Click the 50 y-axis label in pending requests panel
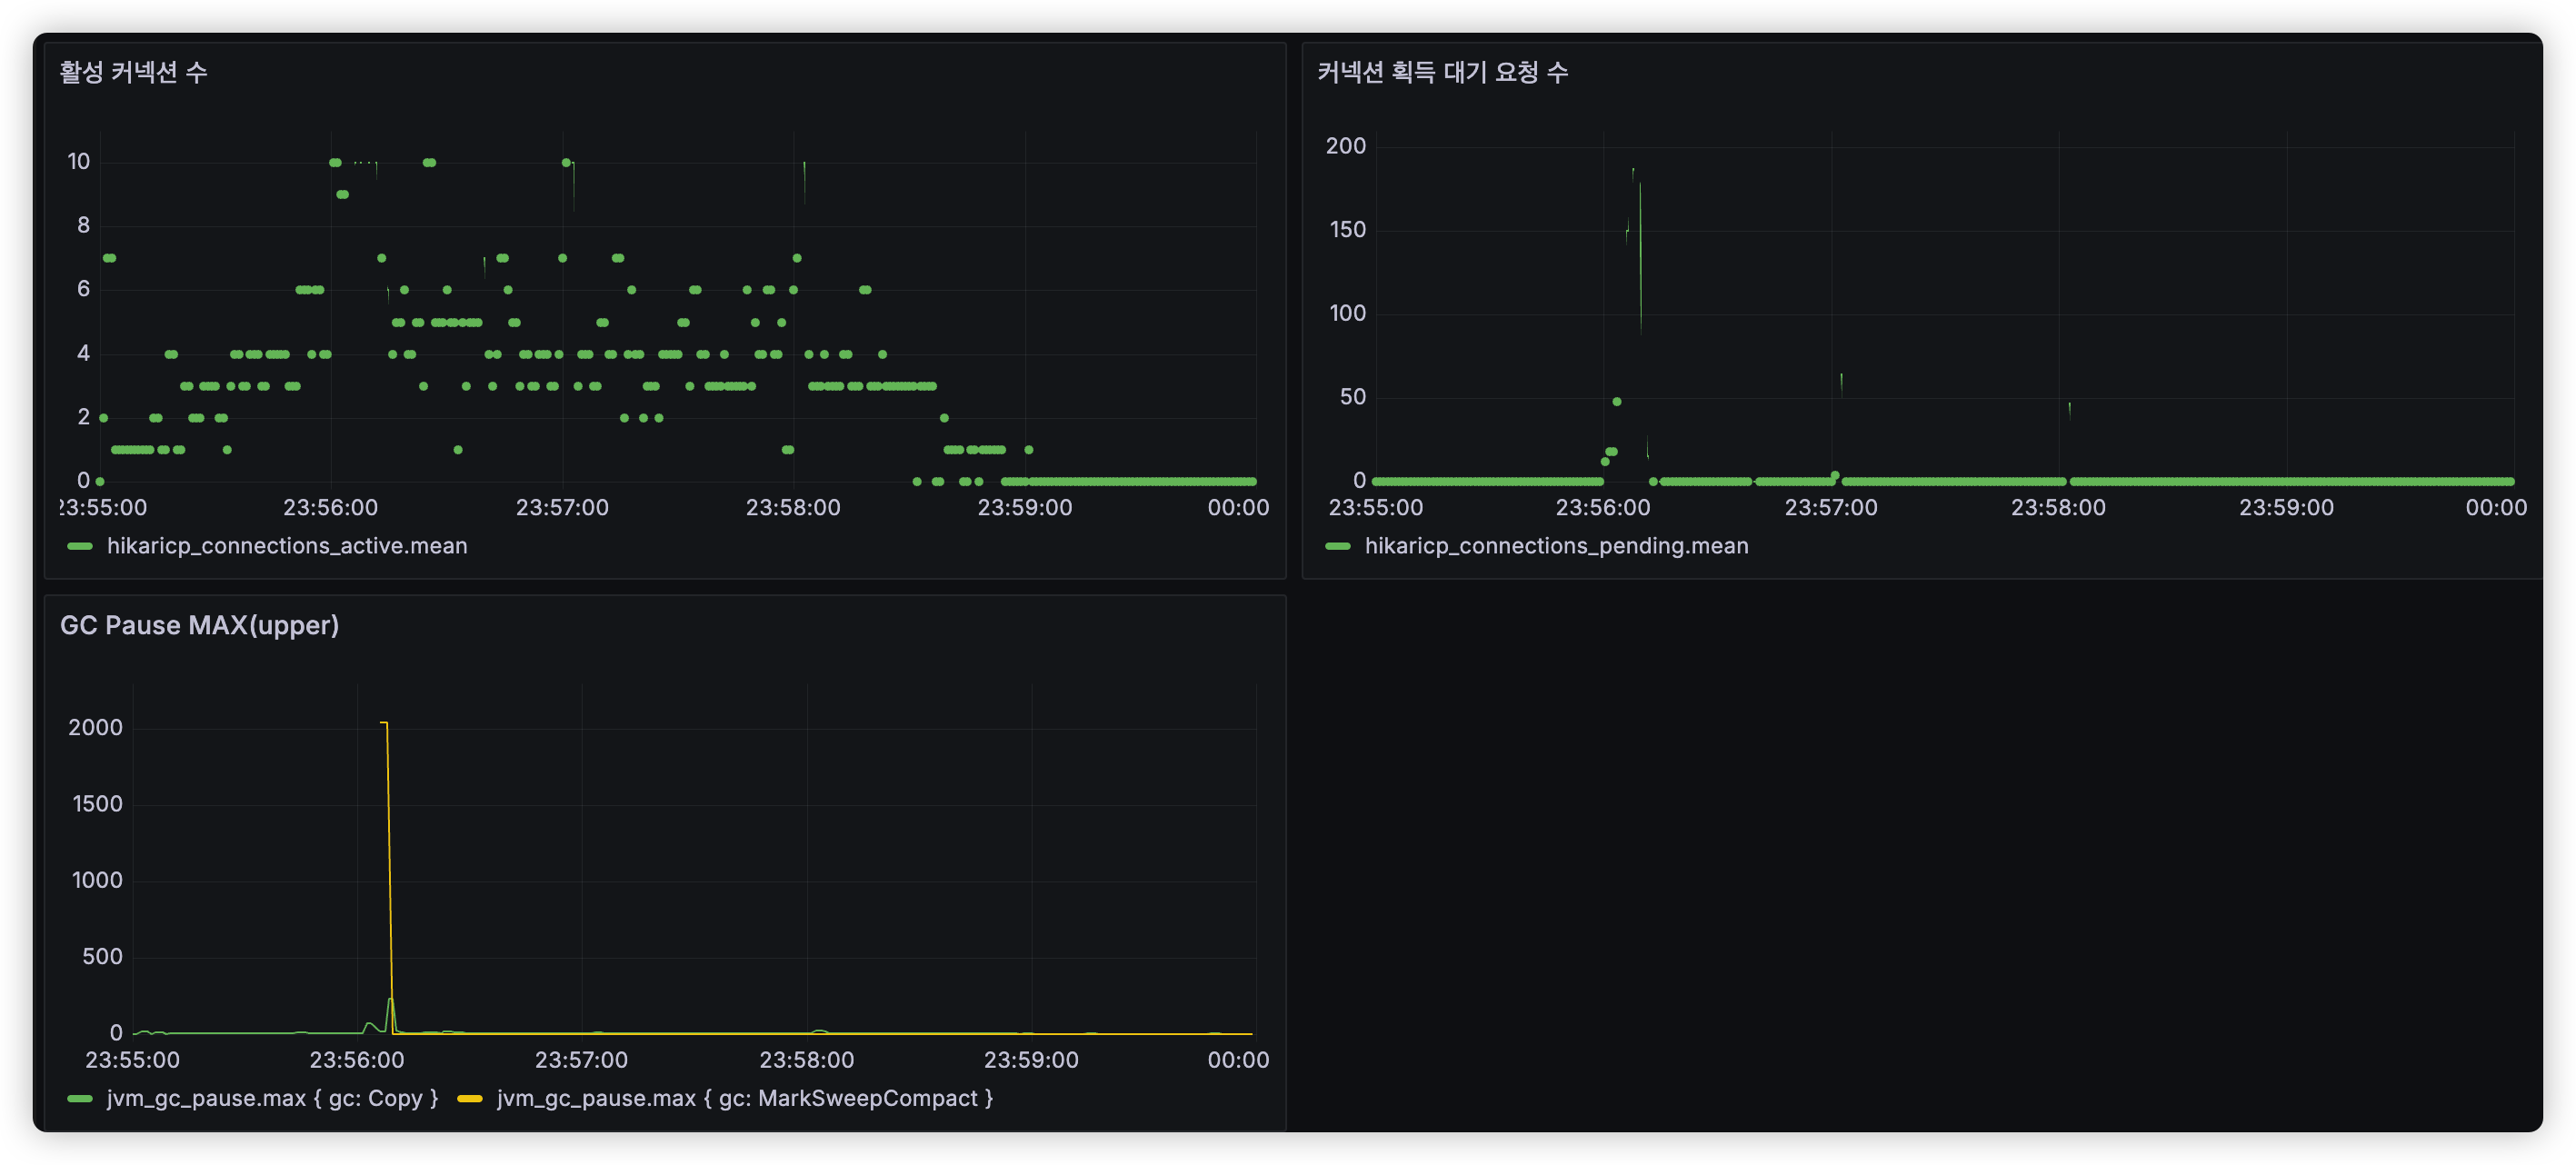Viewport: 2576px width, 1165px height. 1353,397
